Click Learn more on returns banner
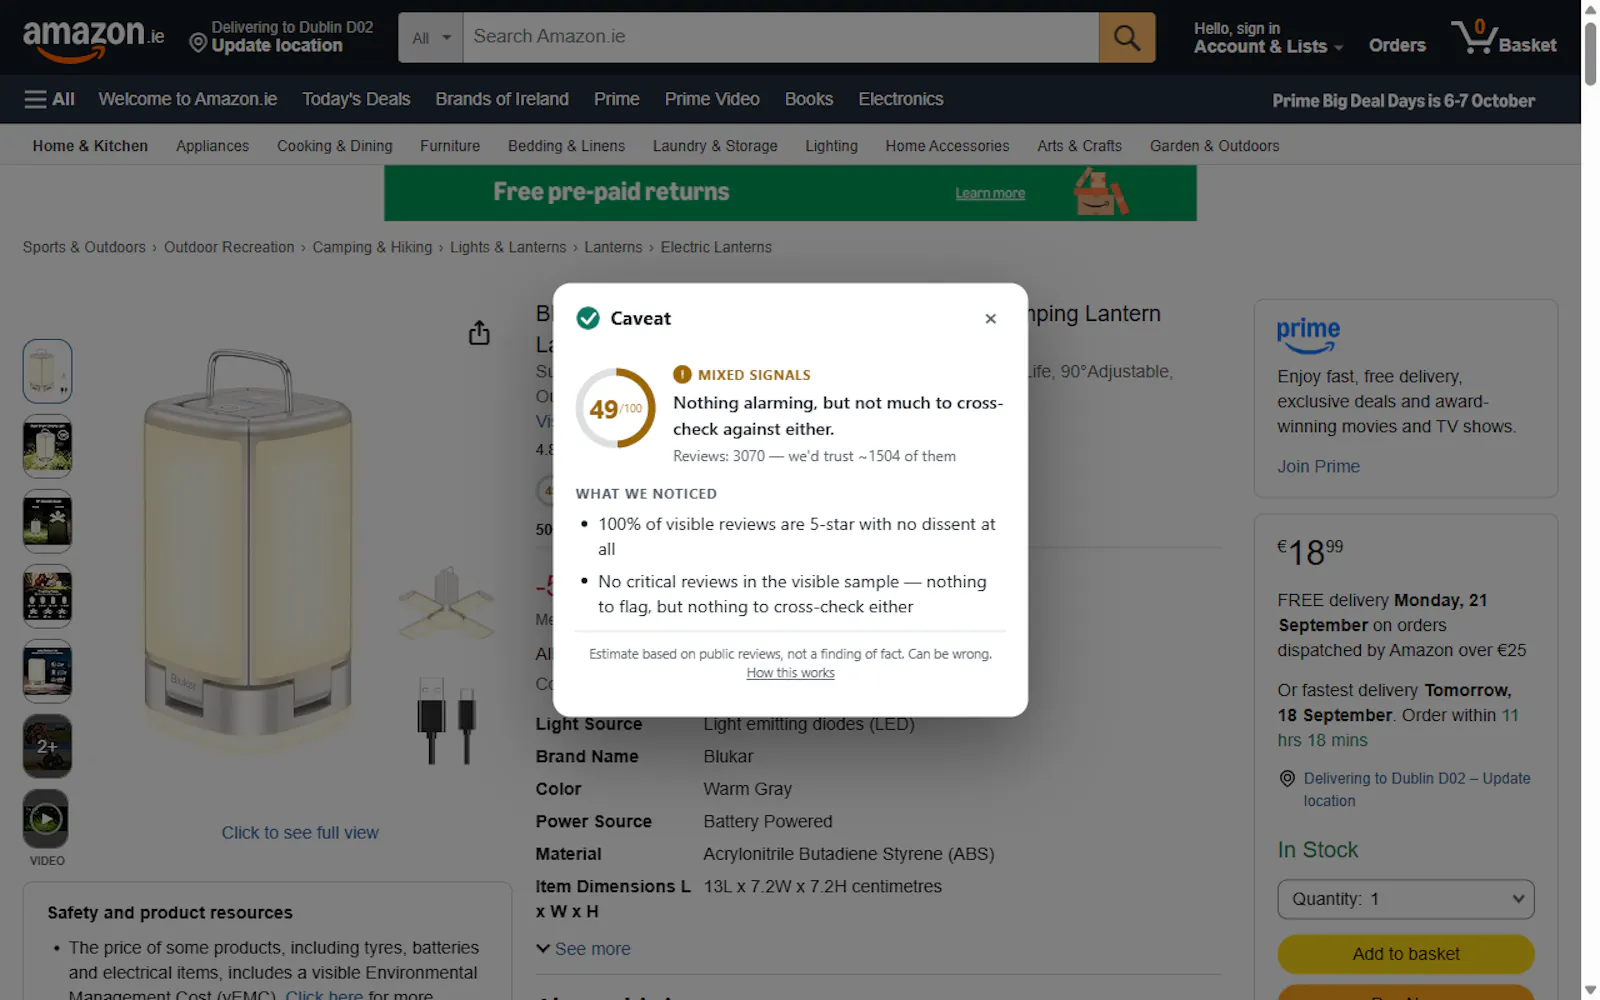Image resolution: width=1600 pixels, height=1000 pixels. coord(990,193)
